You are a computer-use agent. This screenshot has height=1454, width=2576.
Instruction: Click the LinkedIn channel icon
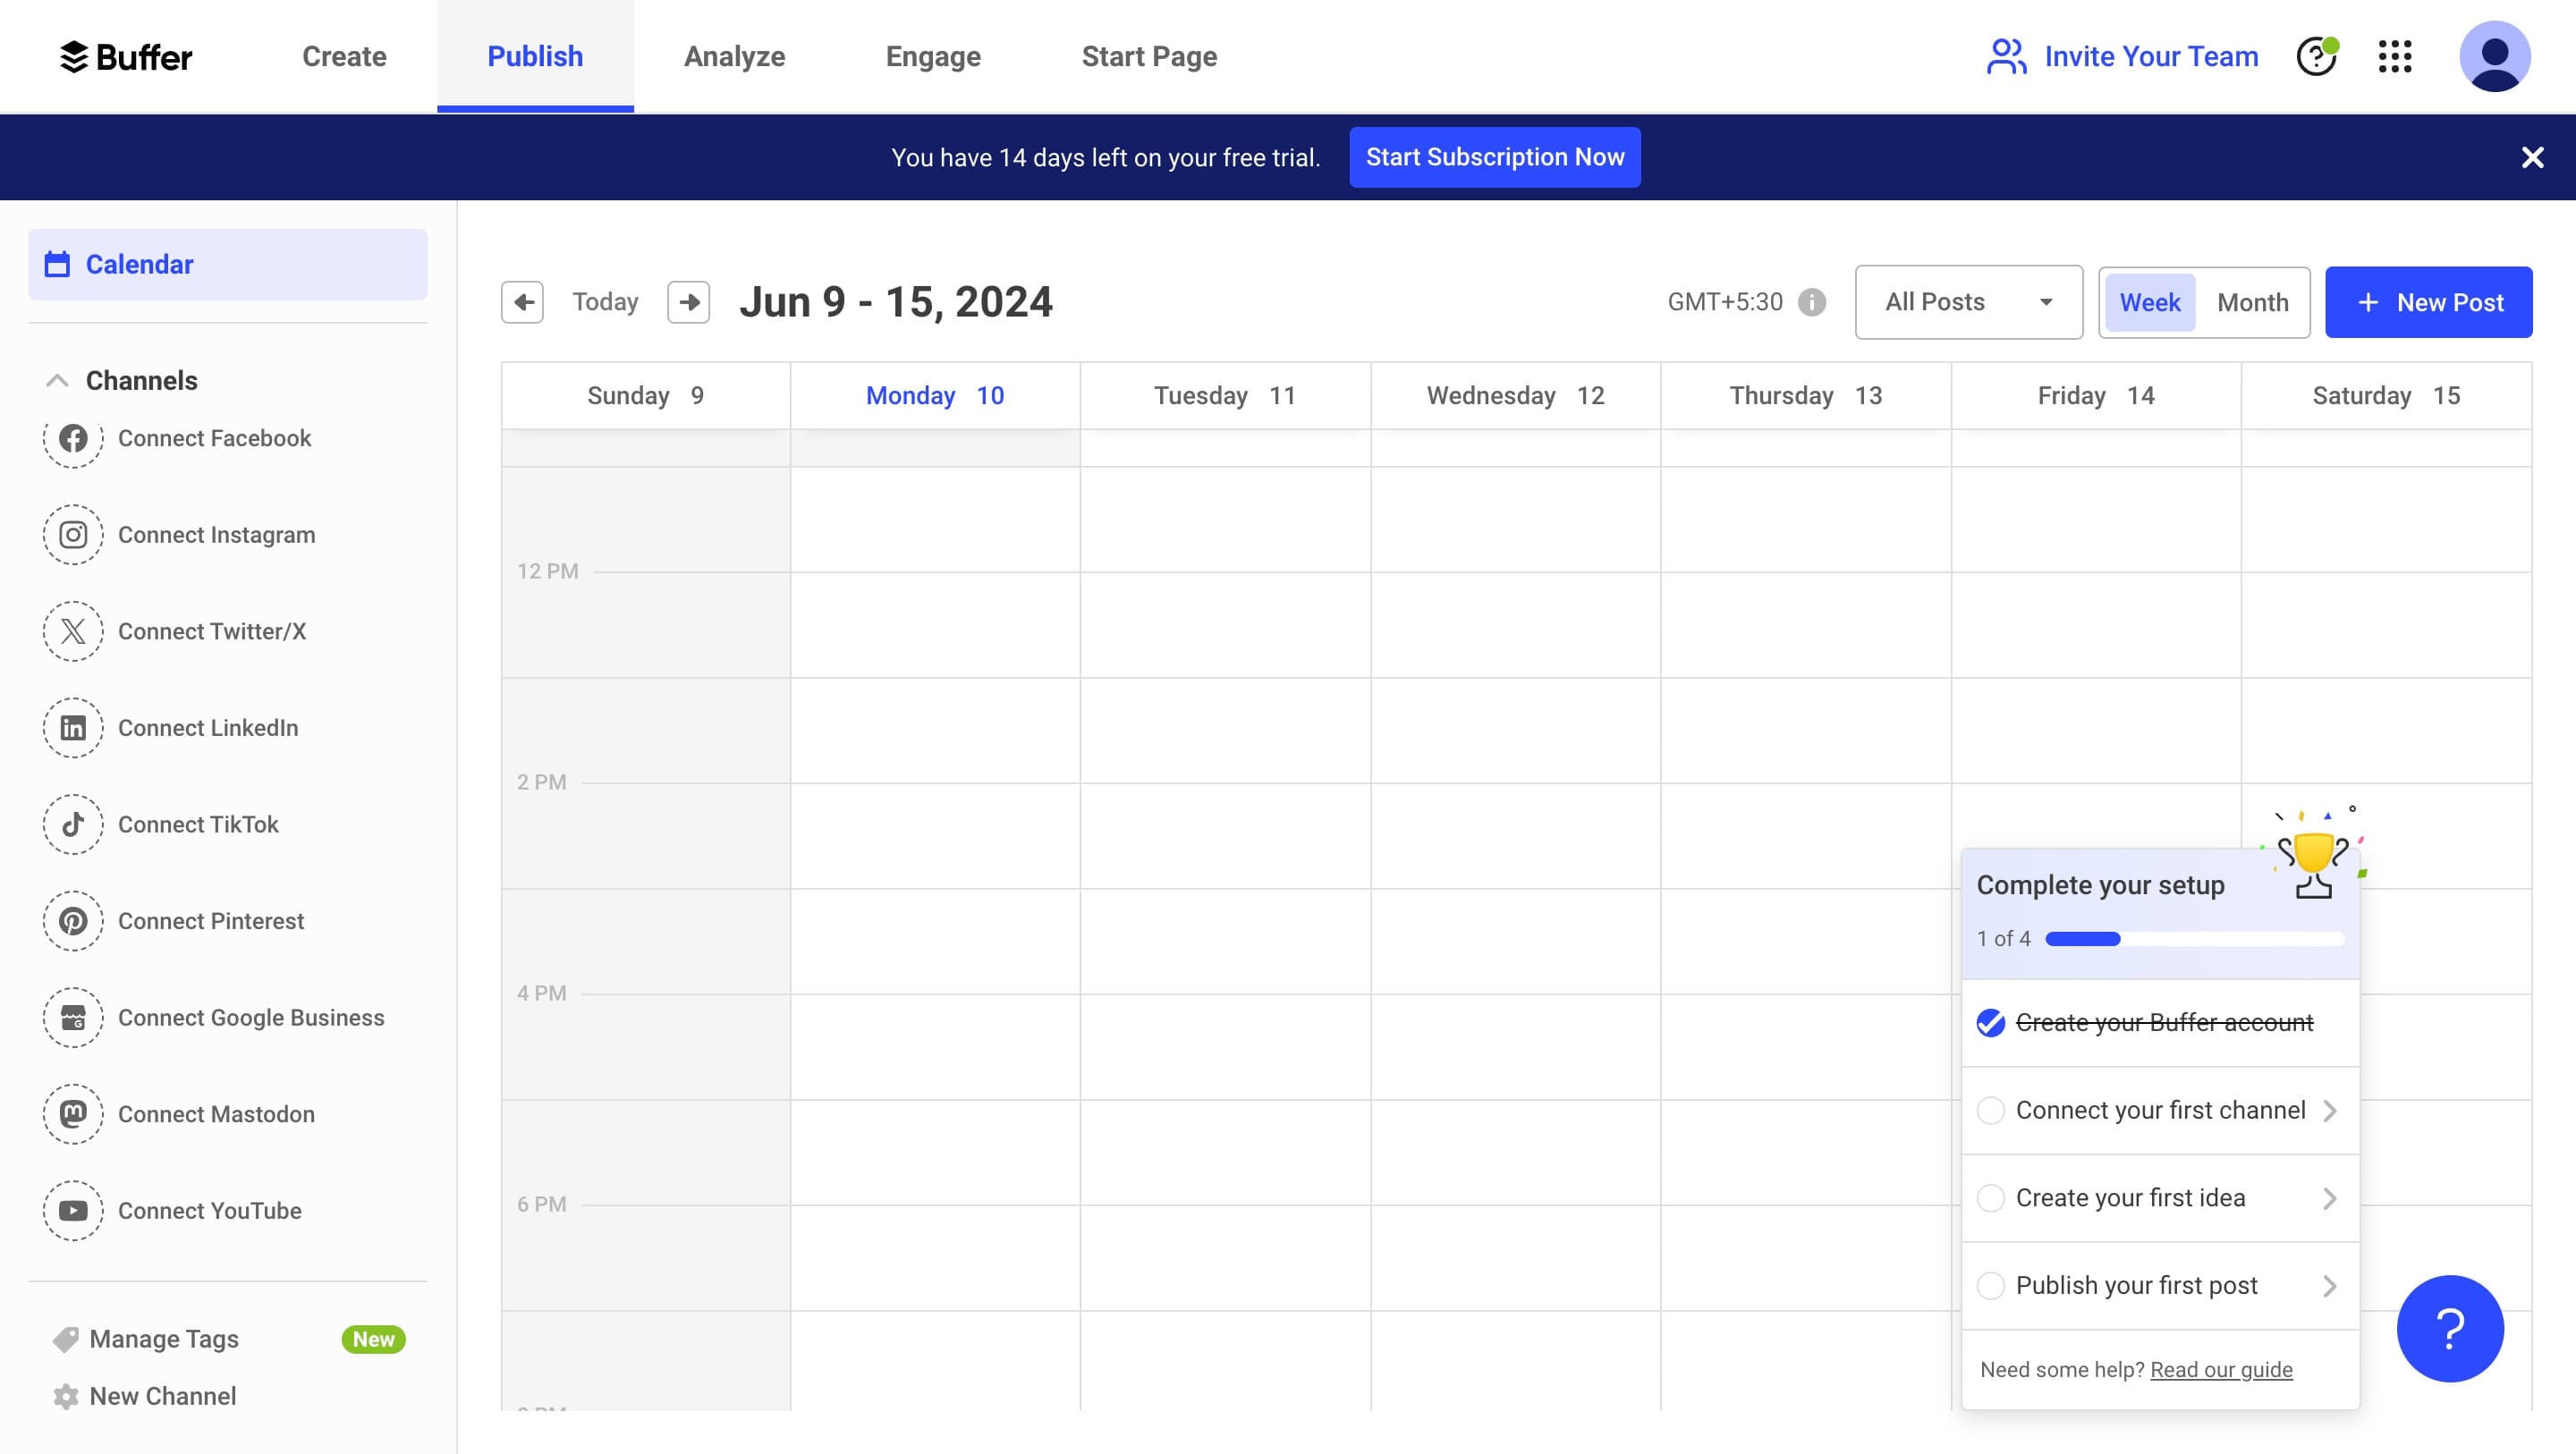73,728
